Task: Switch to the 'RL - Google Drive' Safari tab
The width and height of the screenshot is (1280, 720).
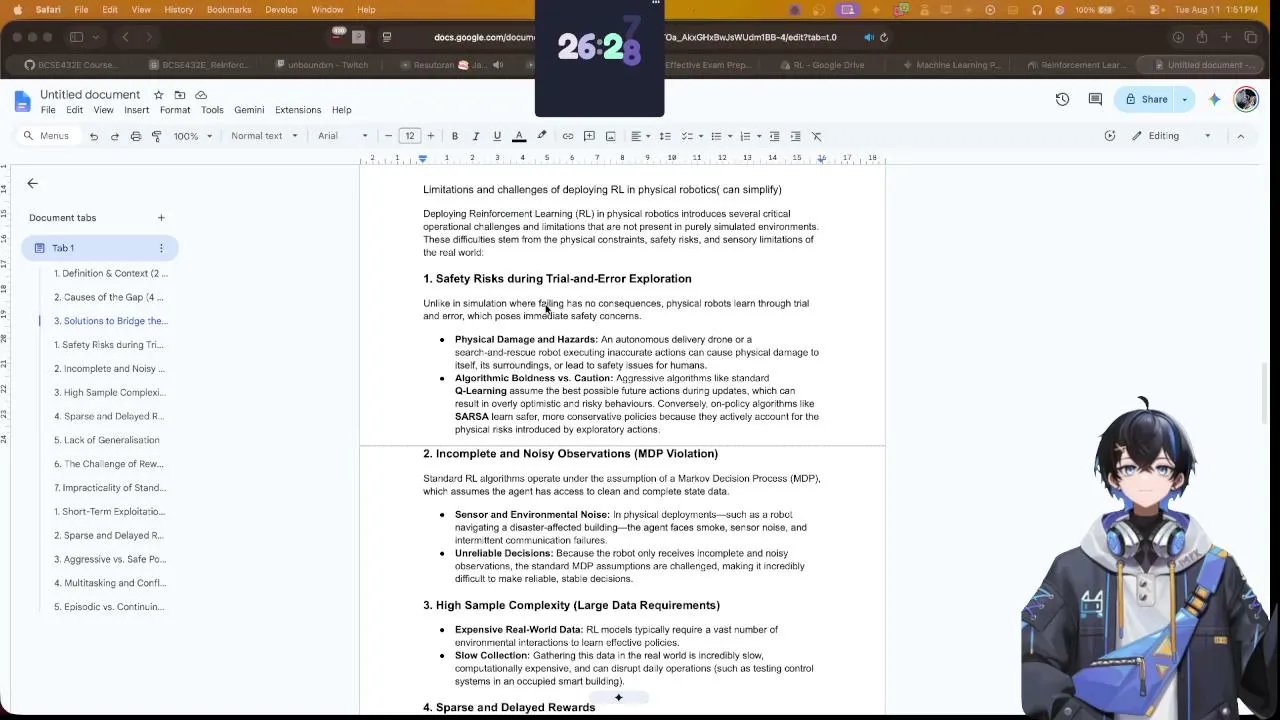Action: coord(822,65)
